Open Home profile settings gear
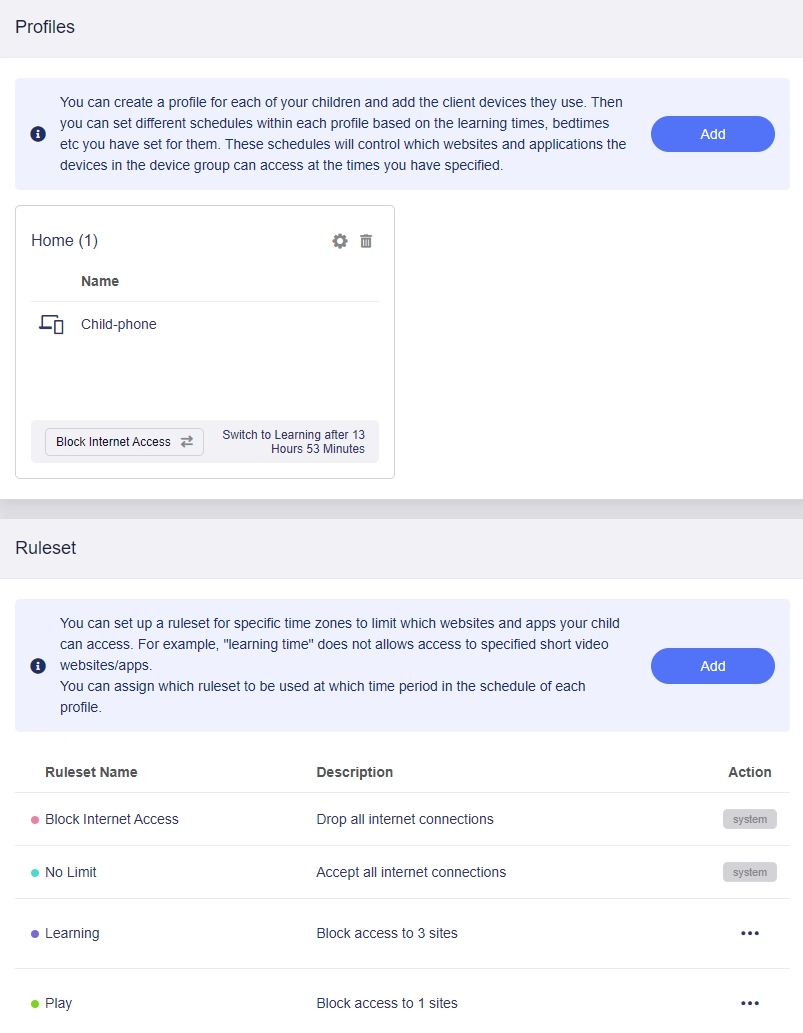The height and width of the screenshot is (1033, 803). 340,241
